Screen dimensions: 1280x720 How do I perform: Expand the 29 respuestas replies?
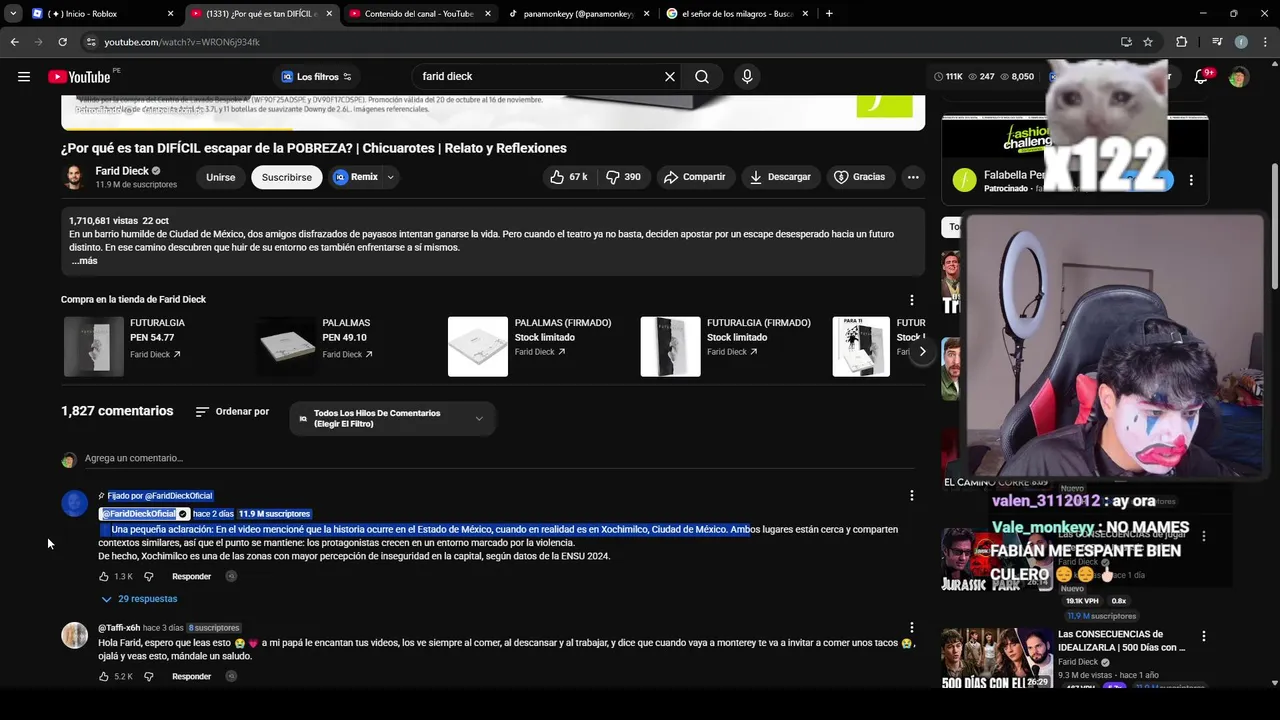point(139,599)
